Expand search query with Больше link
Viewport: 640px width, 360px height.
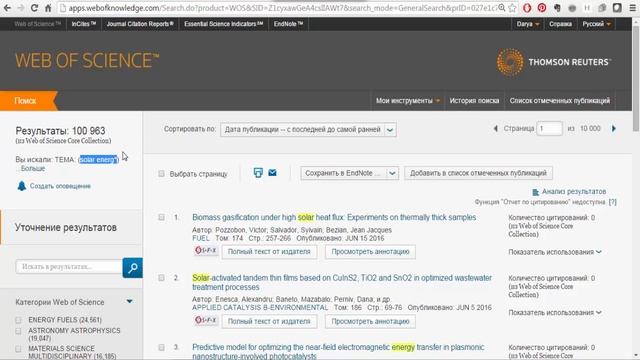32,168
